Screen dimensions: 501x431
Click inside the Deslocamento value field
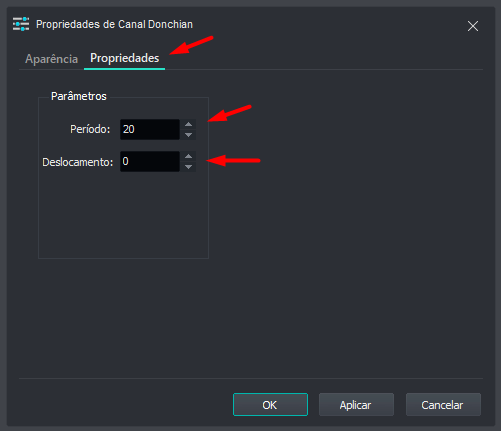click(x=150, y=161)
